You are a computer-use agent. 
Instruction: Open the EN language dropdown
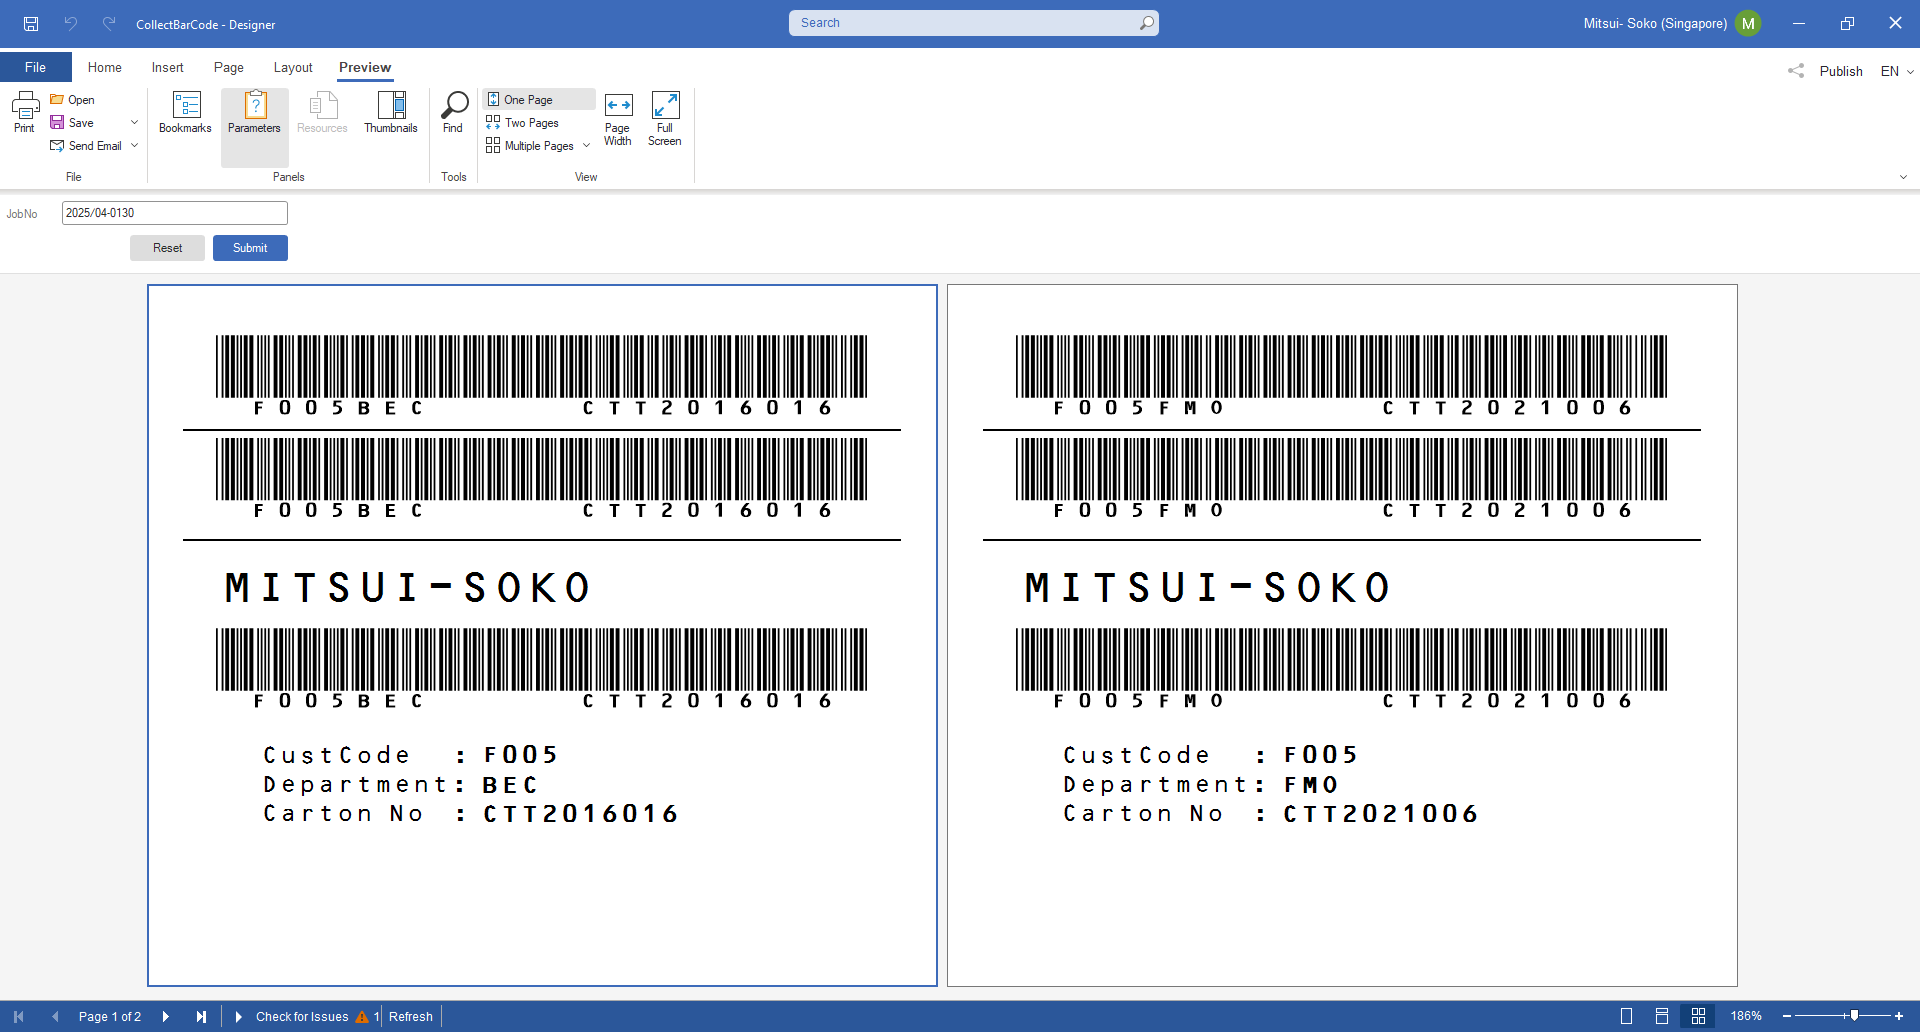click(x=1897, y=71)
